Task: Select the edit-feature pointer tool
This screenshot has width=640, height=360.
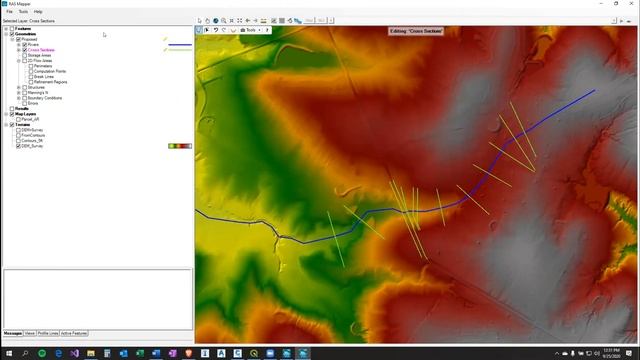Action: (207, 30)
